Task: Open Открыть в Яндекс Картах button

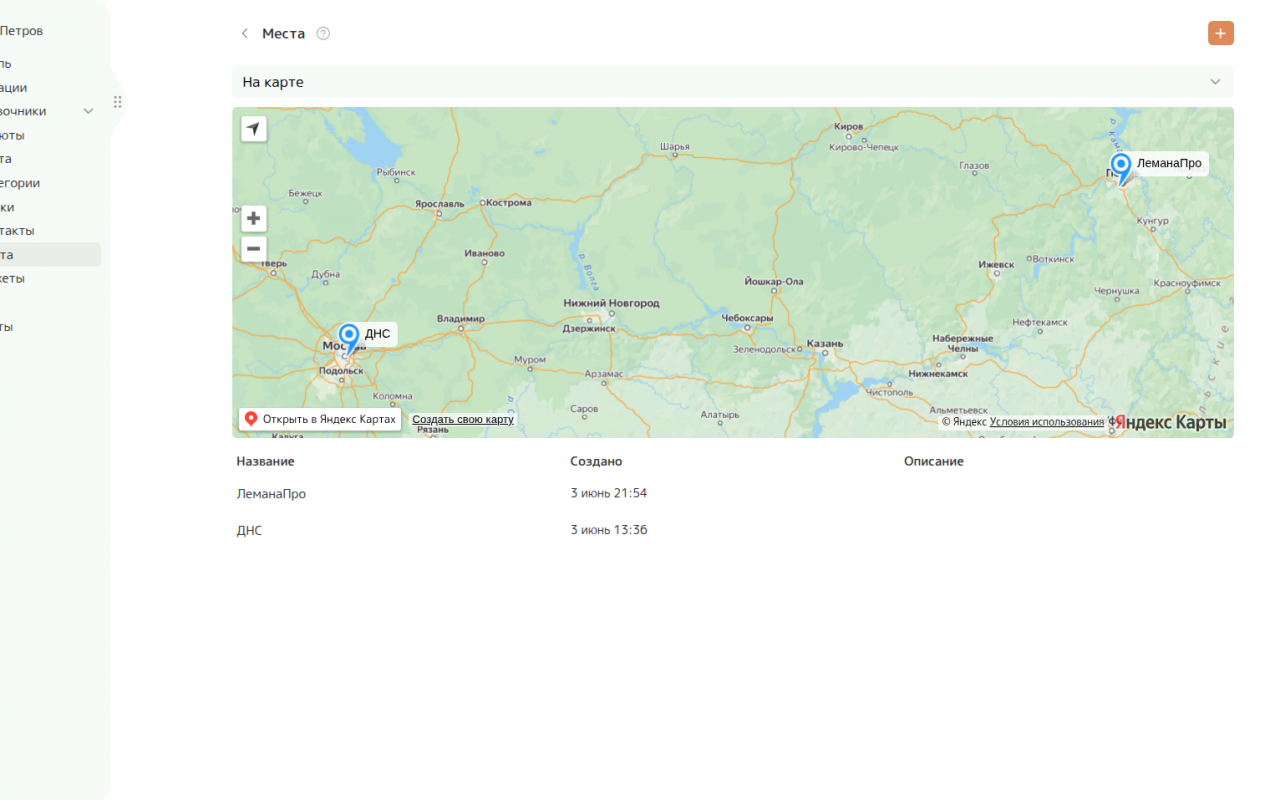Action: pyautogui.click(x=320, y=419)
